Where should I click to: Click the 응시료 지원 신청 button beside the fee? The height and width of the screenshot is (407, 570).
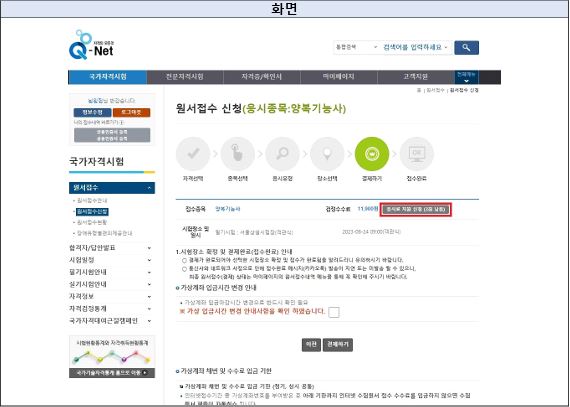point(416,210)
